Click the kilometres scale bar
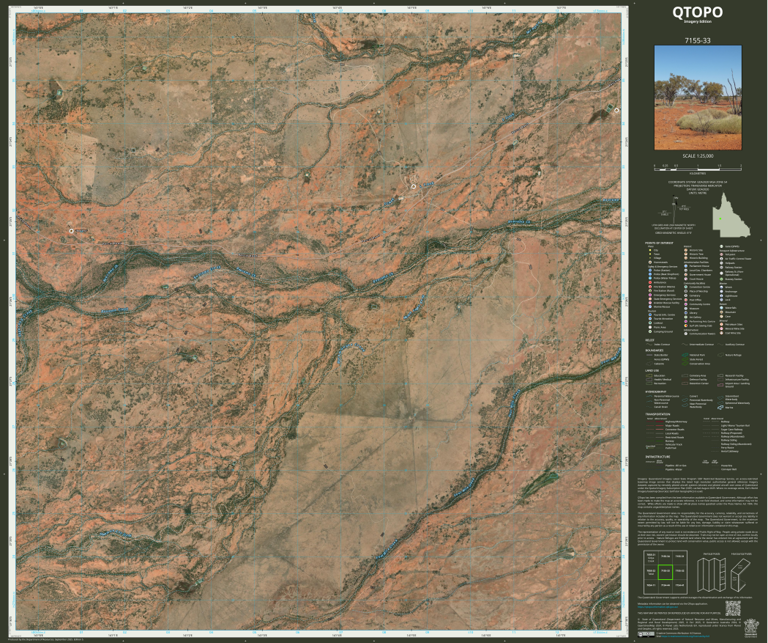 coord(698,167)
